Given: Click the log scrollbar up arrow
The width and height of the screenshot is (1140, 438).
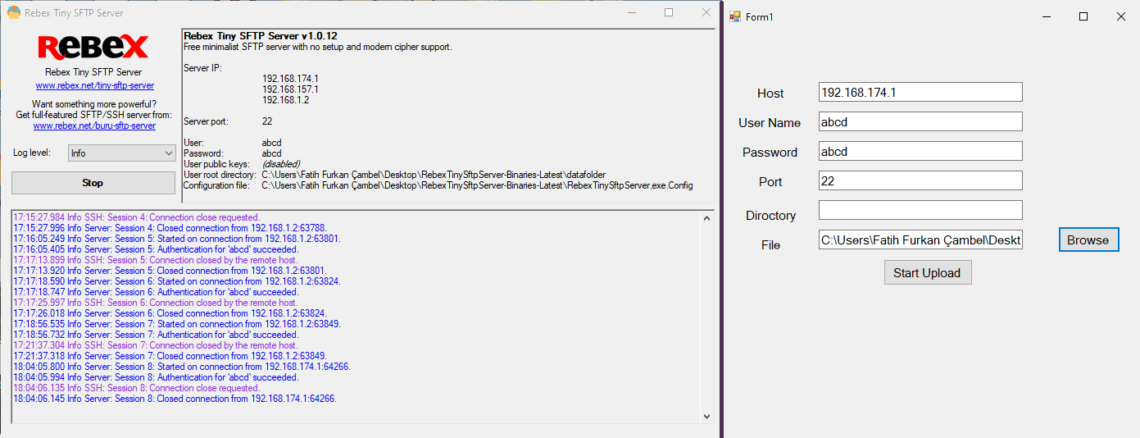Looking at the screenshot, I should 708,218.
